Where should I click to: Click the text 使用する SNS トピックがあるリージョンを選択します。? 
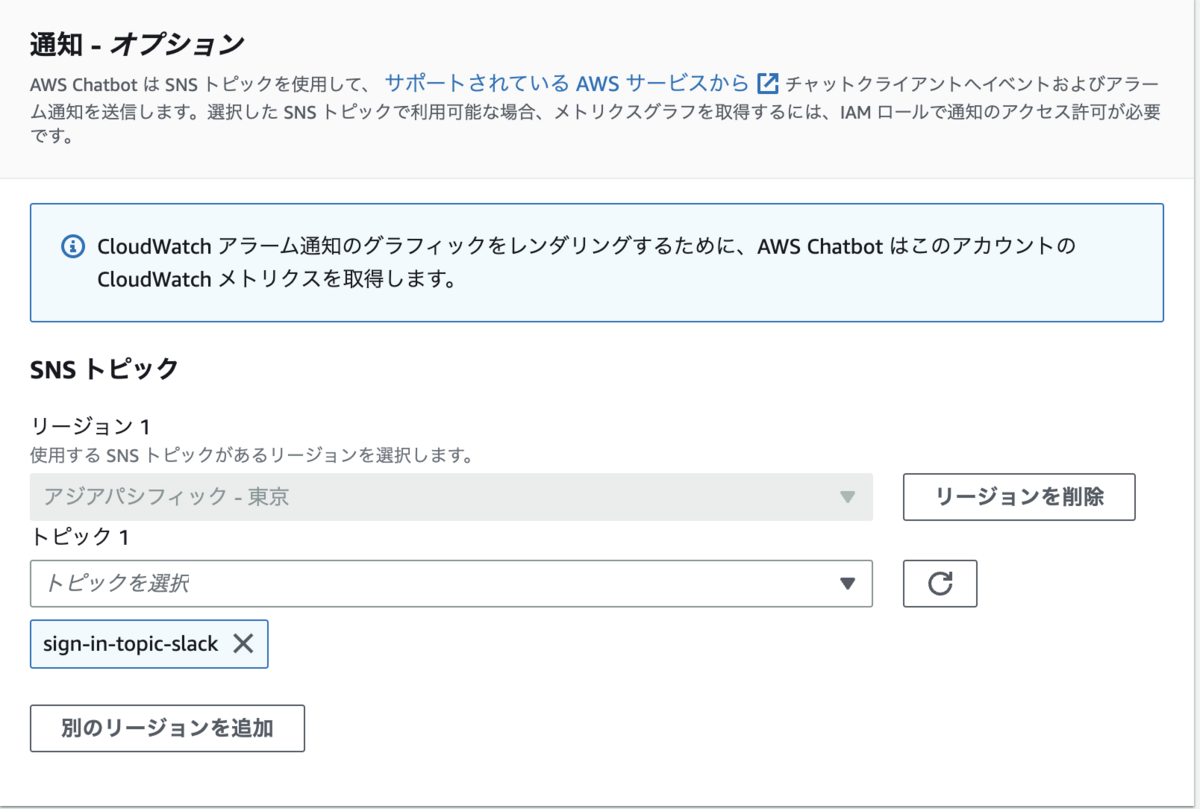tap(251, 456)
